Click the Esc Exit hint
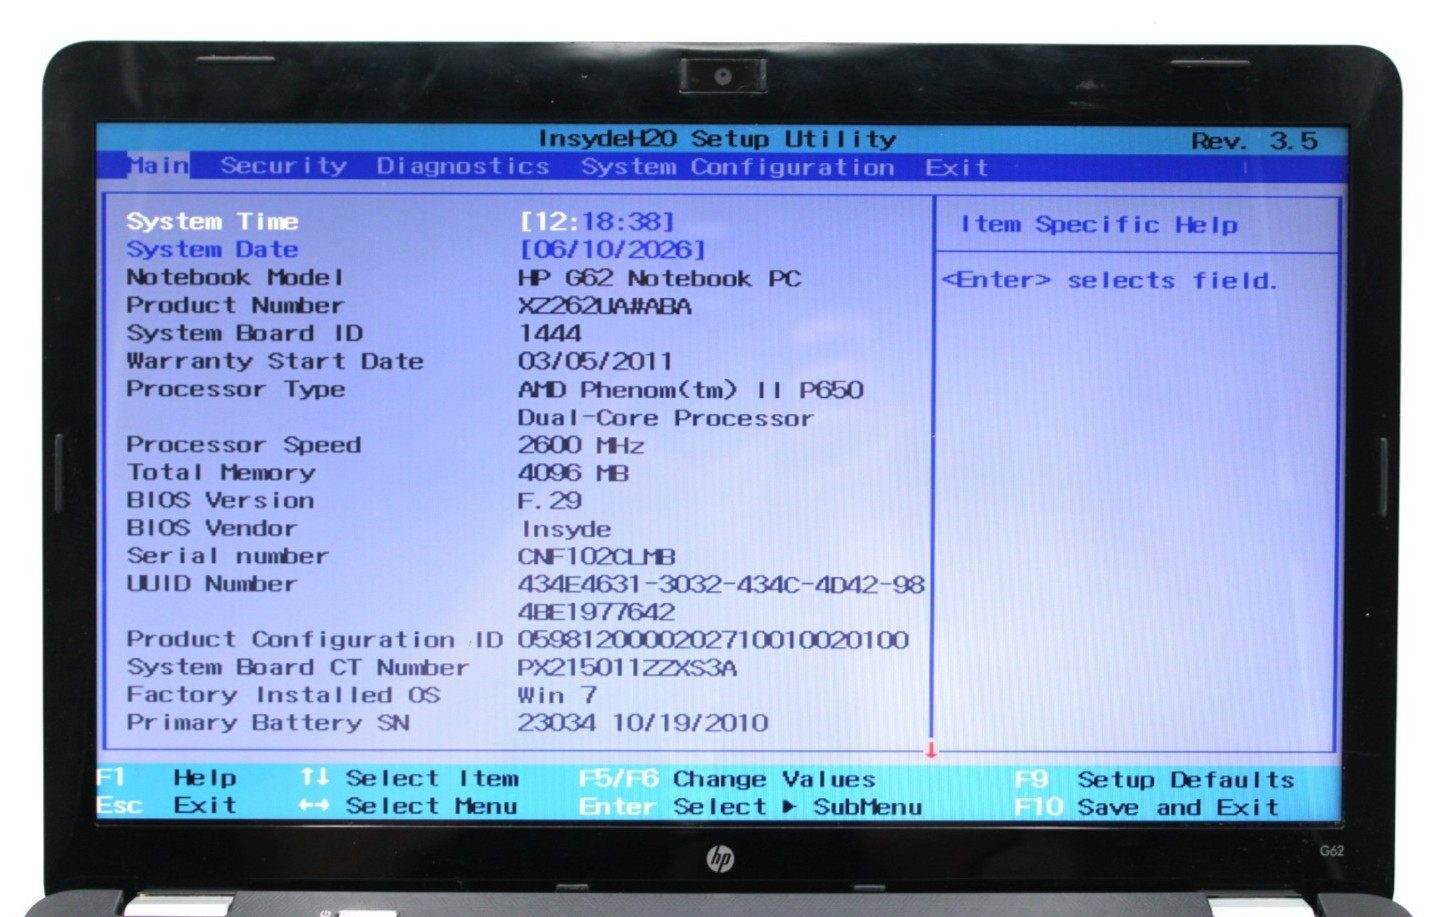 tap(167, 805)
